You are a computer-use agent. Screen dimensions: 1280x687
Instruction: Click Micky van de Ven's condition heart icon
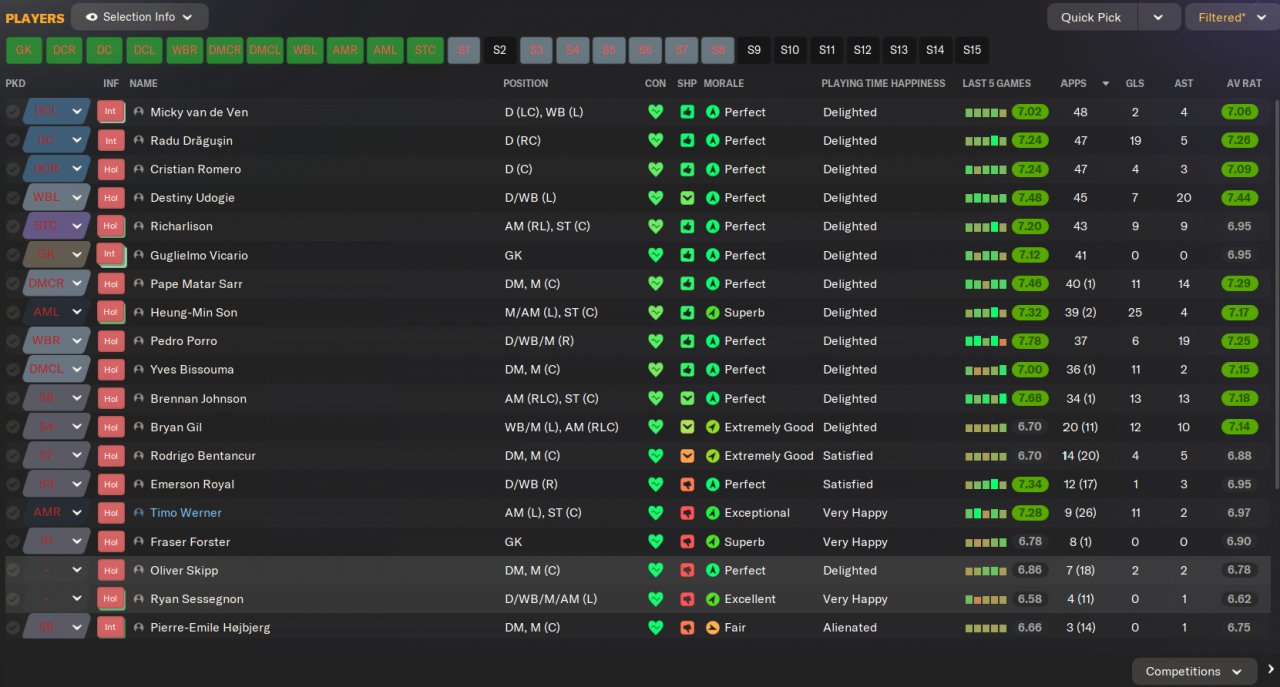tap(655, 112)
